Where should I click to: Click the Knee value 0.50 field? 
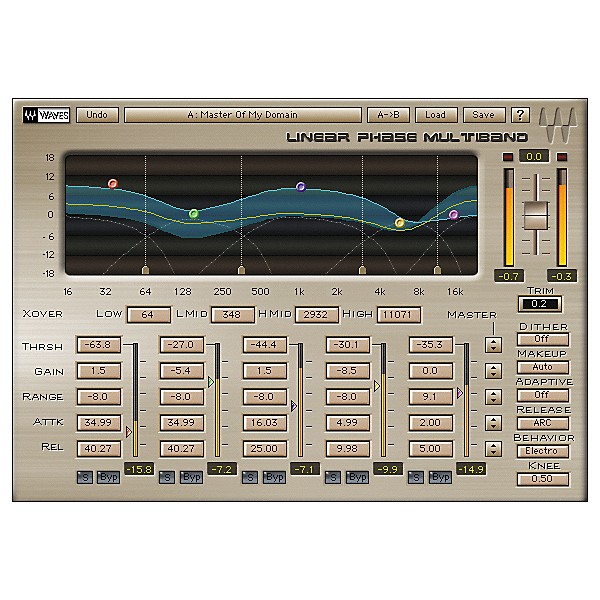pos(543,479)
